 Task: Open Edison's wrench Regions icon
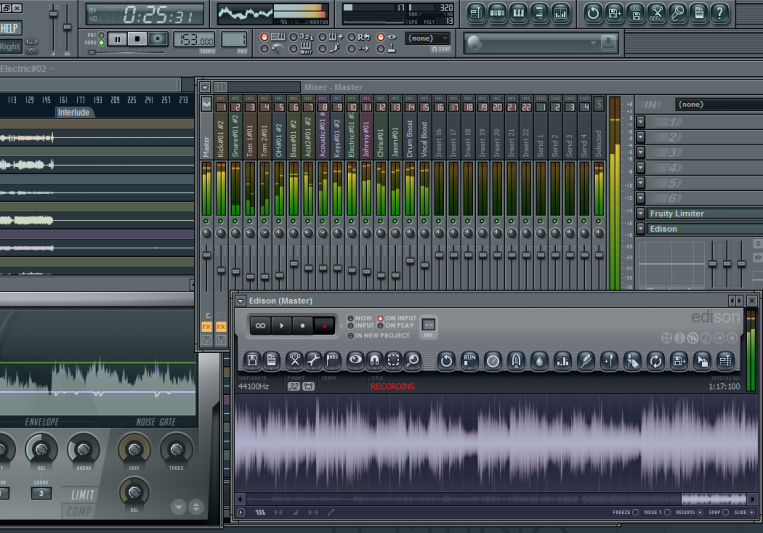[313, 361]
